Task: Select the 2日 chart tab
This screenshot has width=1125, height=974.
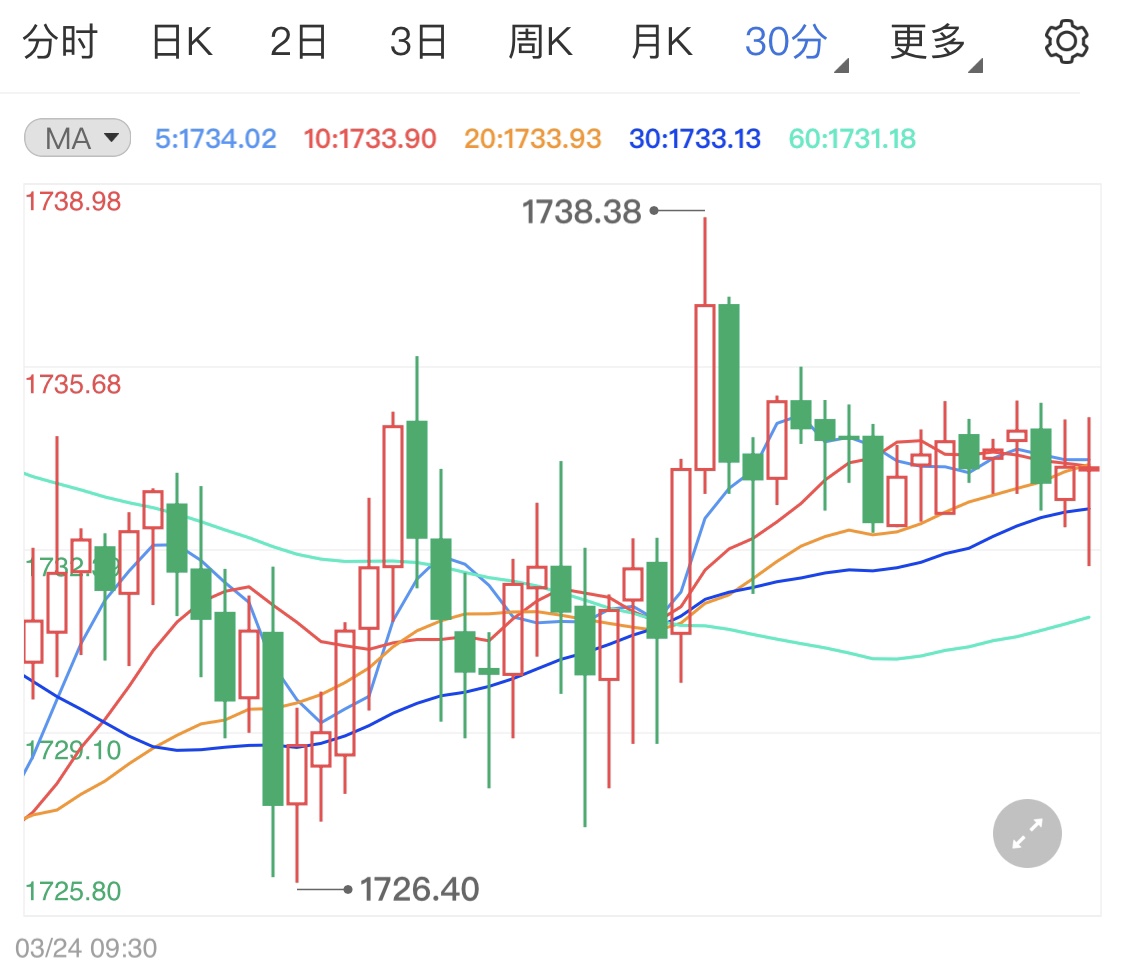Action: tap(298, 42)
